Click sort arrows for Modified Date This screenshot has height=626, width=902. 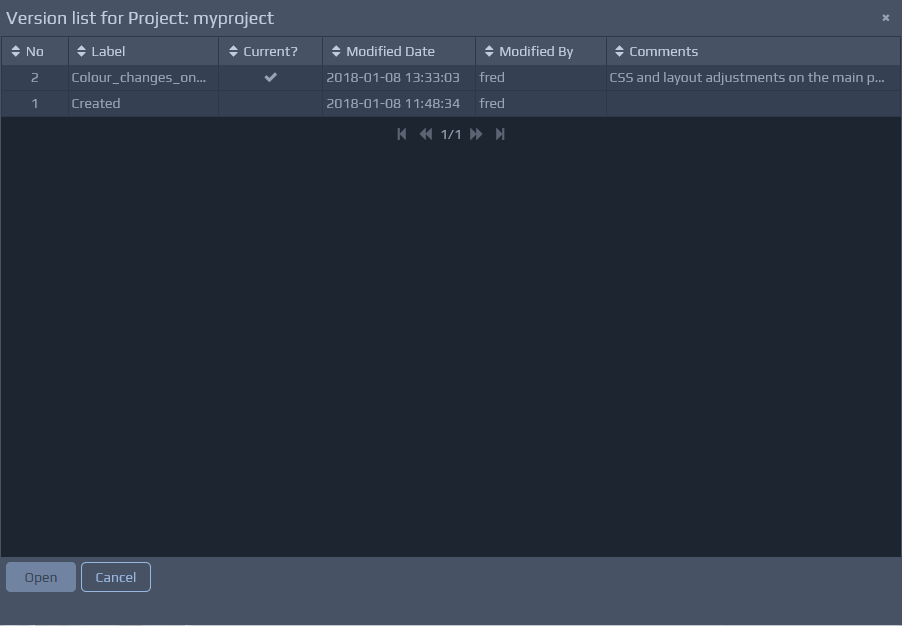tap(336, 51)
